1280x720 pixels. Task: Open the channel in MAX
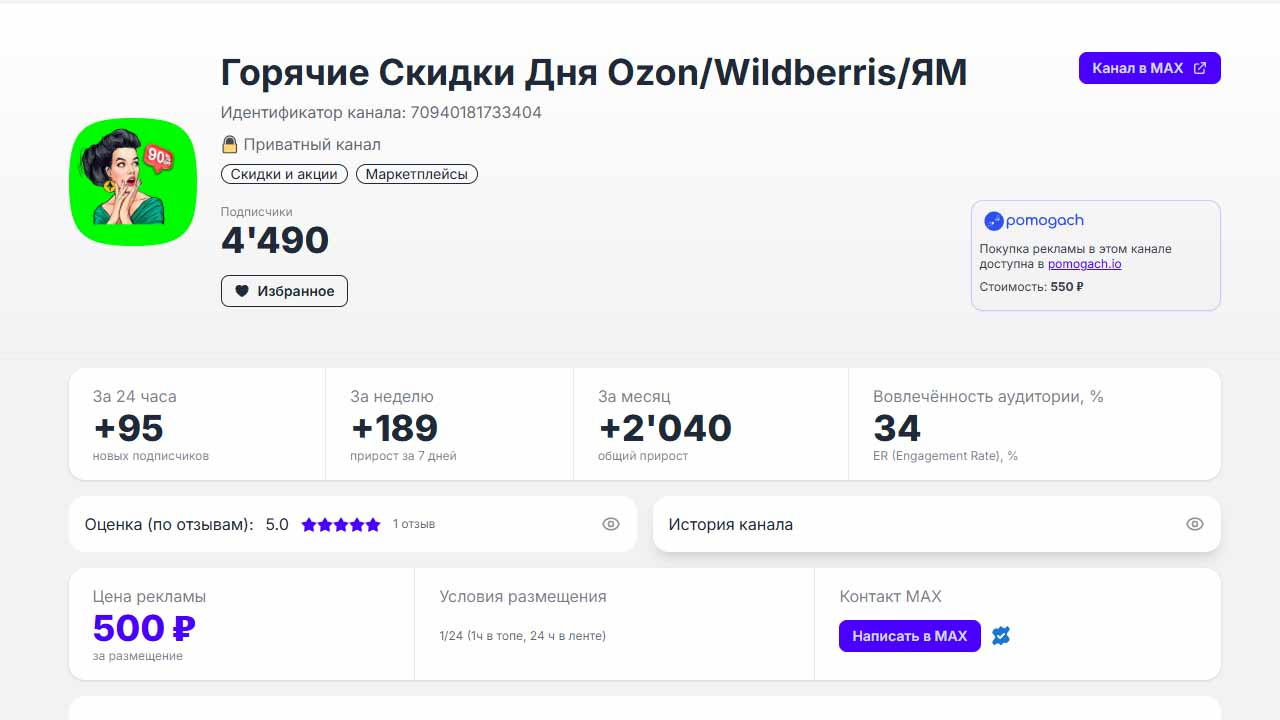click(1138, 68)
